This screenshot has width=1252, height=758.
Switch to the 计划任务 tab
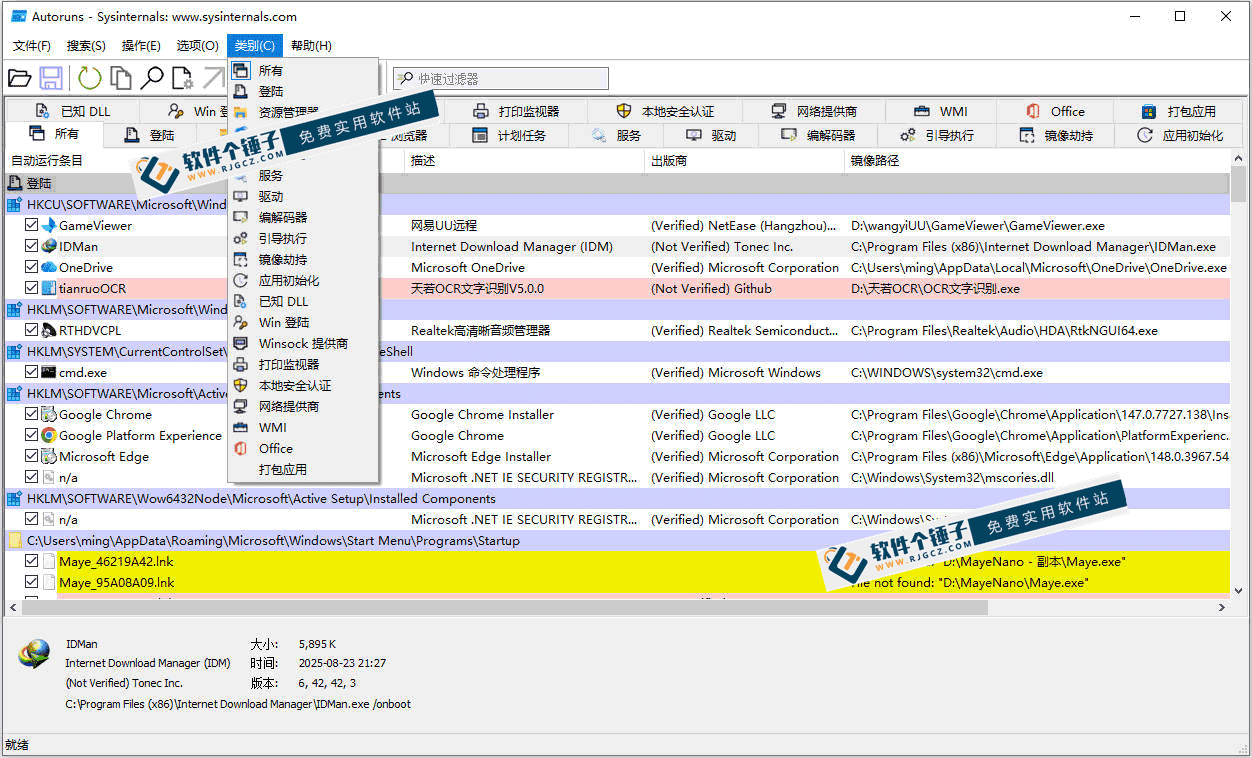509,136
